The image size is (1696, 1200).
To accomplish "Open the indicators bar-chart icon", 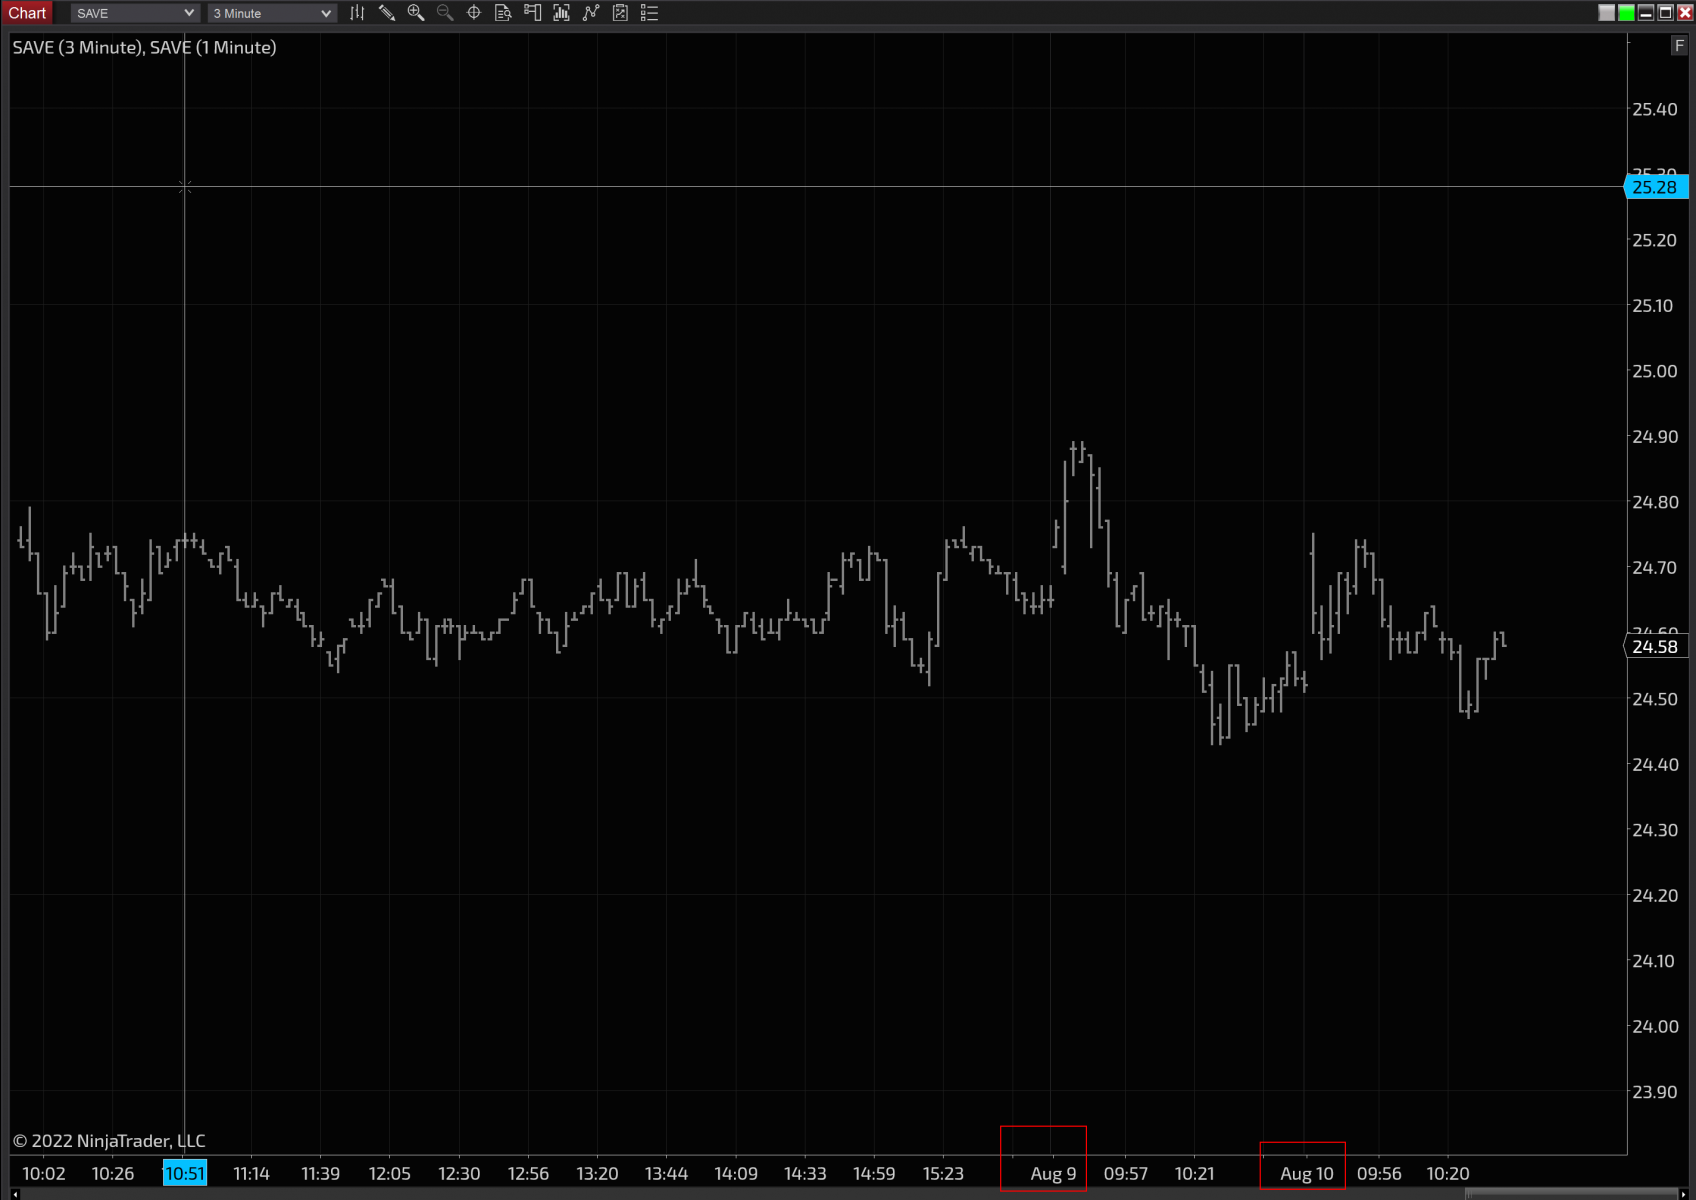I will point(562,13).
